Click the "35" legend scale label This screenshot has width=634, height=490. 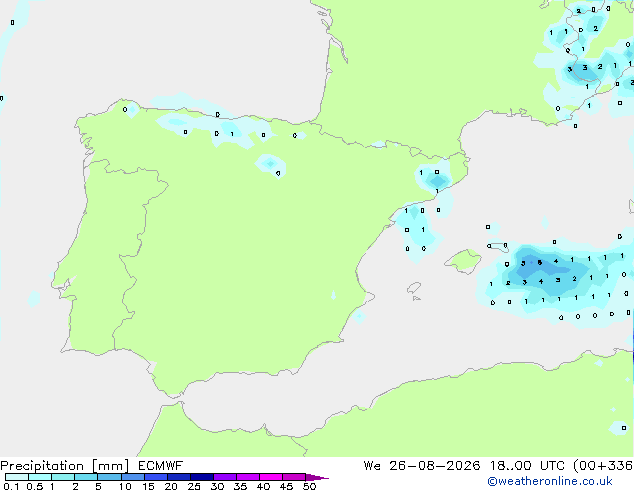click(x=240, y=486)
